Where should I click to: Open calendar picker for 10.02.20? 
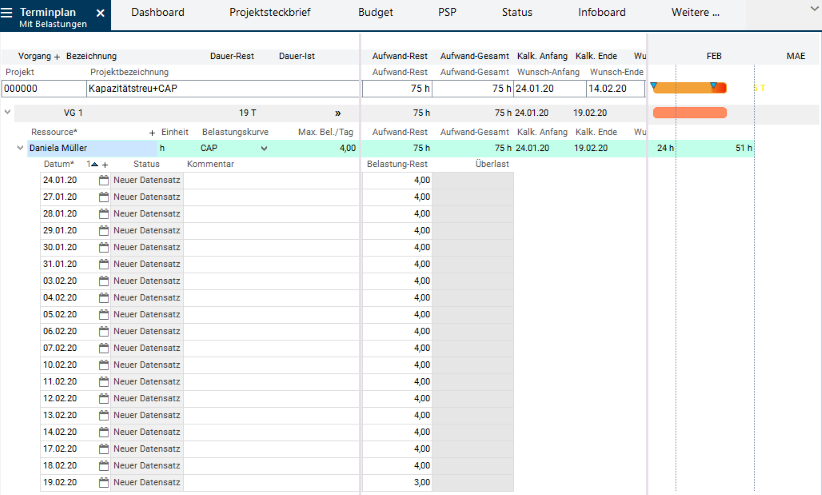click(x=103, y=365)
